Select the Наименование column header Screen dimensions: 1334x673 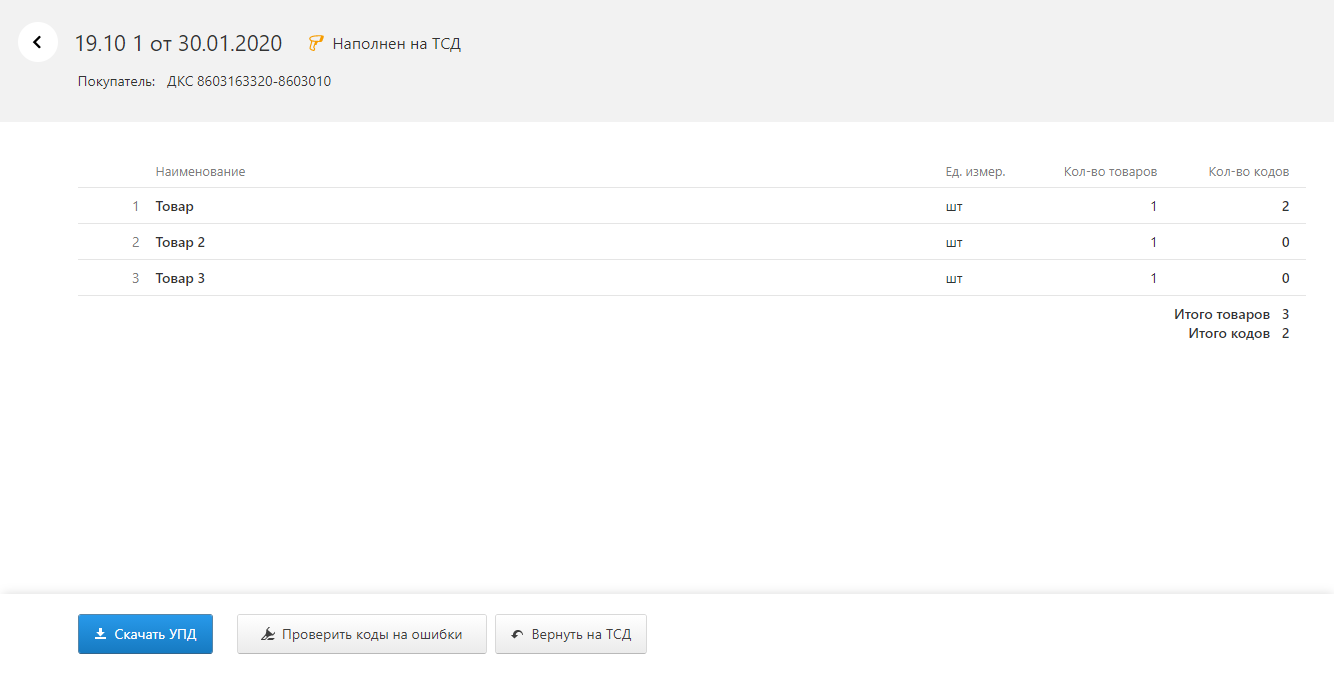(x=200, y=172)
